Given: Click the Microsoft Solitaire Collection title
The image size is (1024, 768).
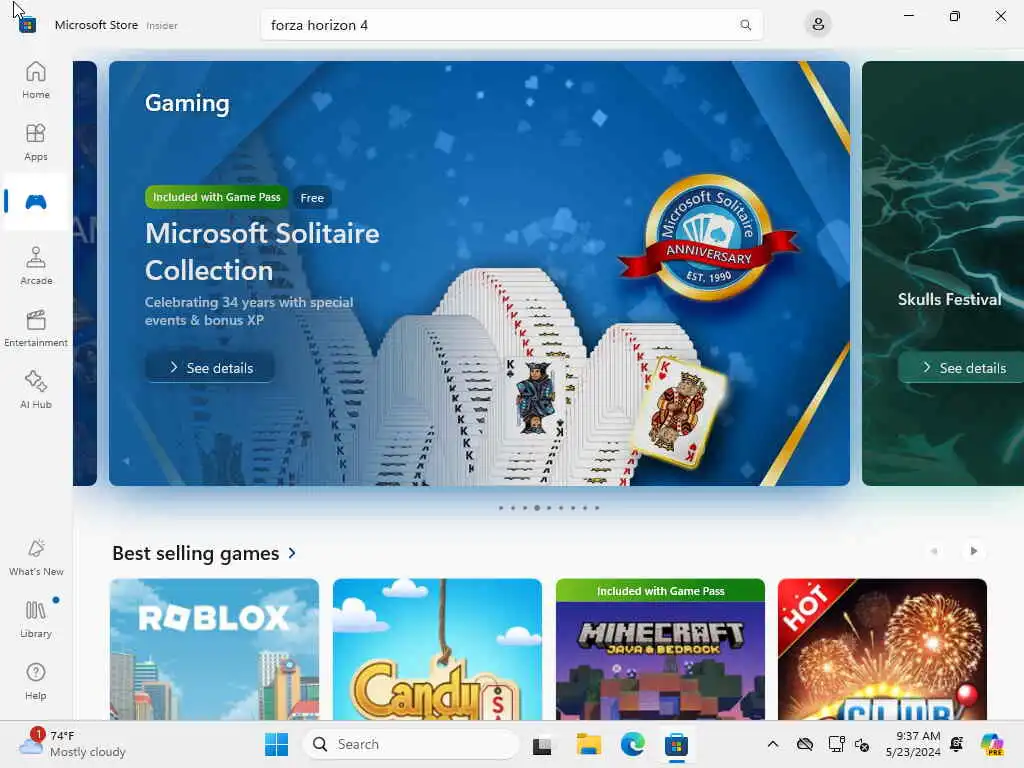Looking at the screenshot, I should (x=262, y=251).
